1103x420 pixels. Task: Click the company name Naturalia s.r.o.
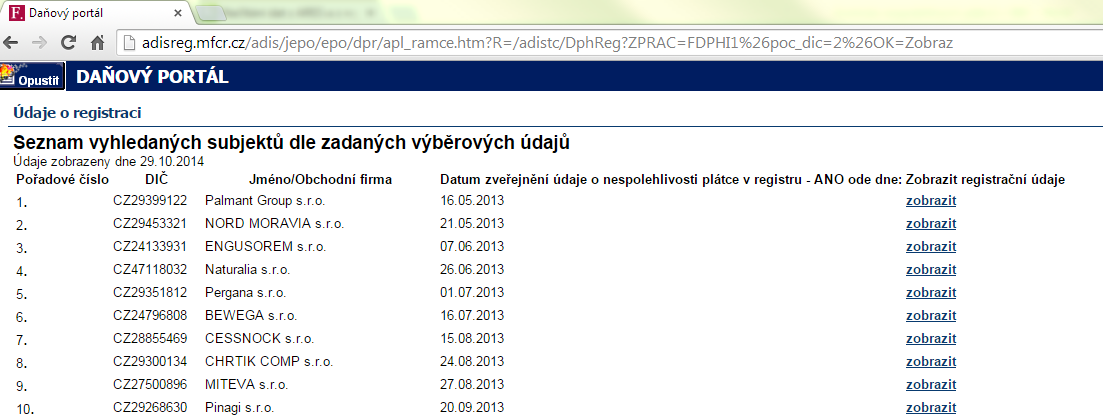pyautogui.click(x=248, y=270)
